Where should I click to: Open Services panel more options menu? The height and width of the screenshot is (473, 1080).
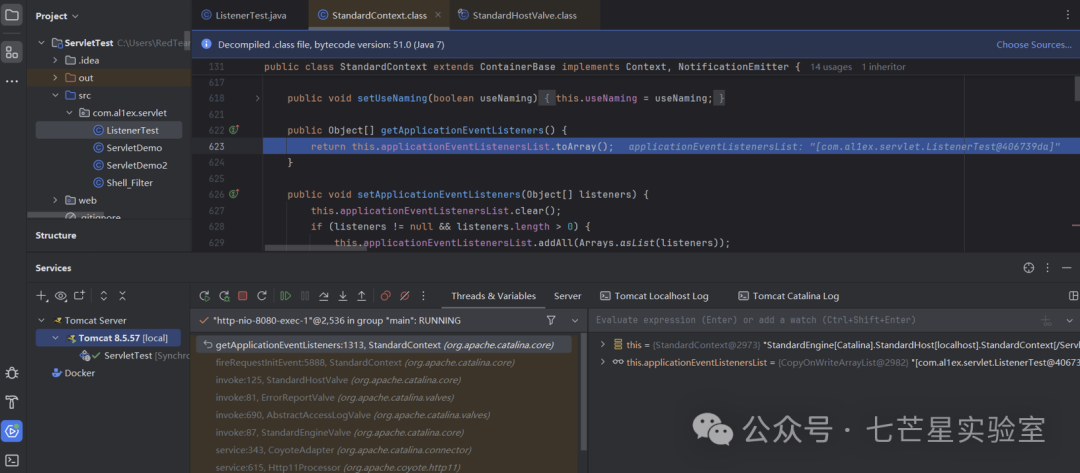(x=1048, y=268)
